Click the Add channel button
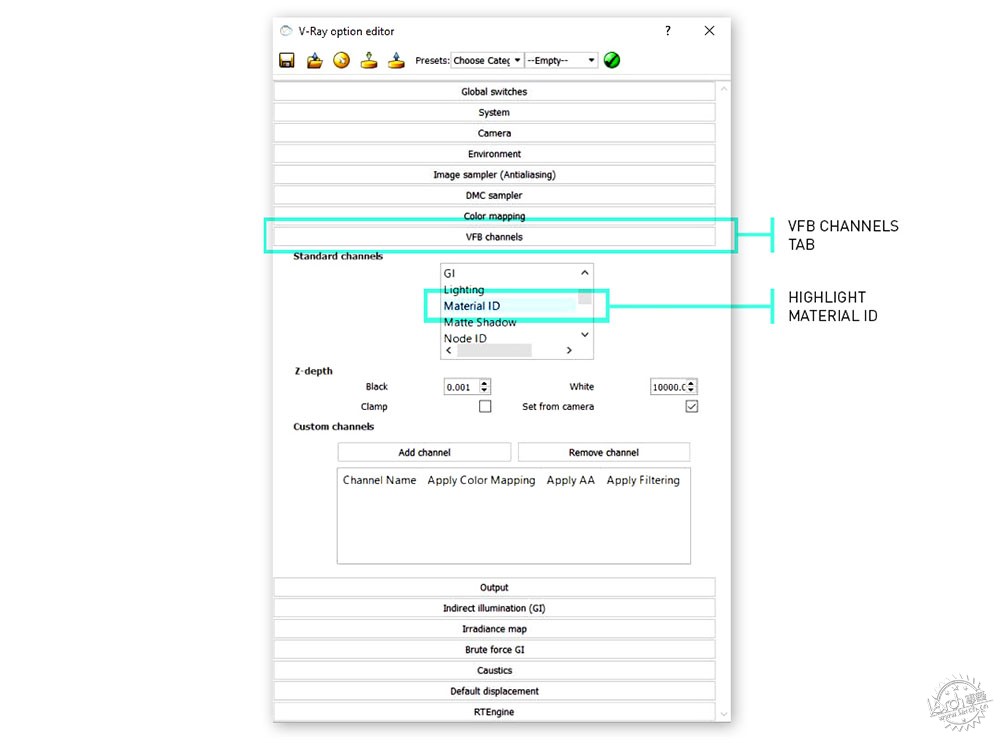Viewport: 1000px width, 743px height. 424,452
